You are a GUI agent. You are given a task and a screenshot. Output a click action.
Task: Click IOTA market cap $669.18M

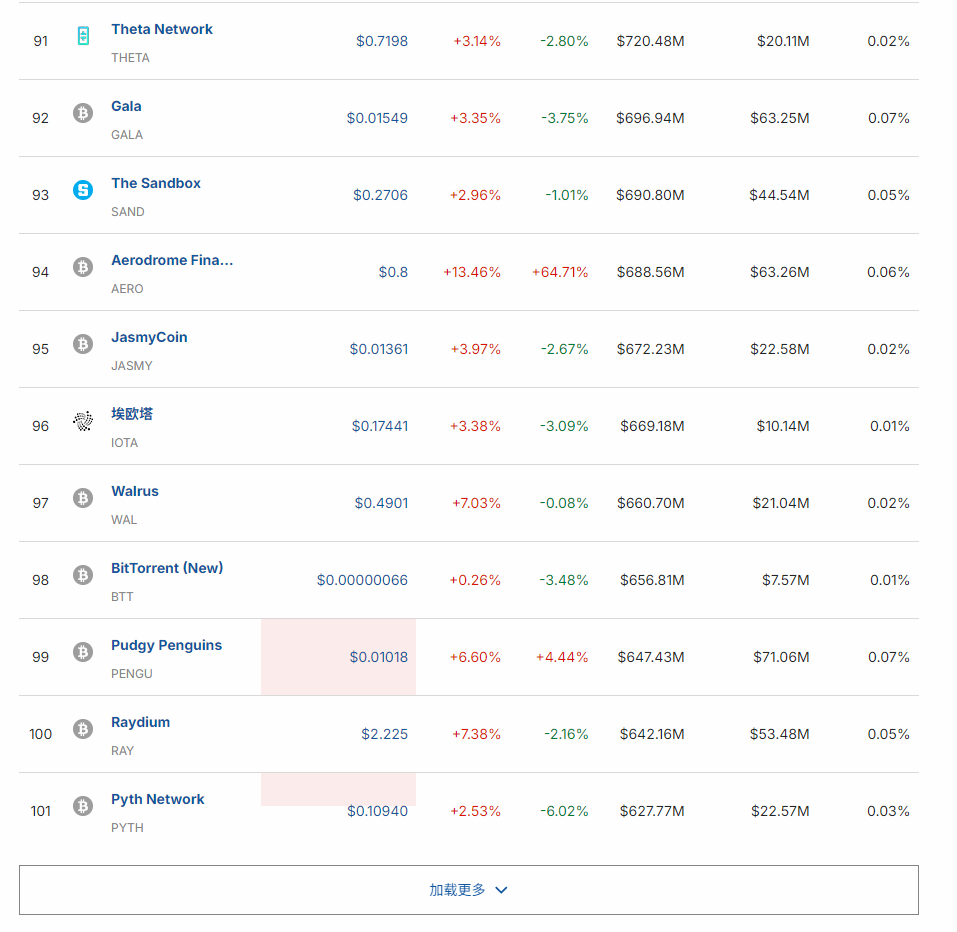(x=652, y=426)
